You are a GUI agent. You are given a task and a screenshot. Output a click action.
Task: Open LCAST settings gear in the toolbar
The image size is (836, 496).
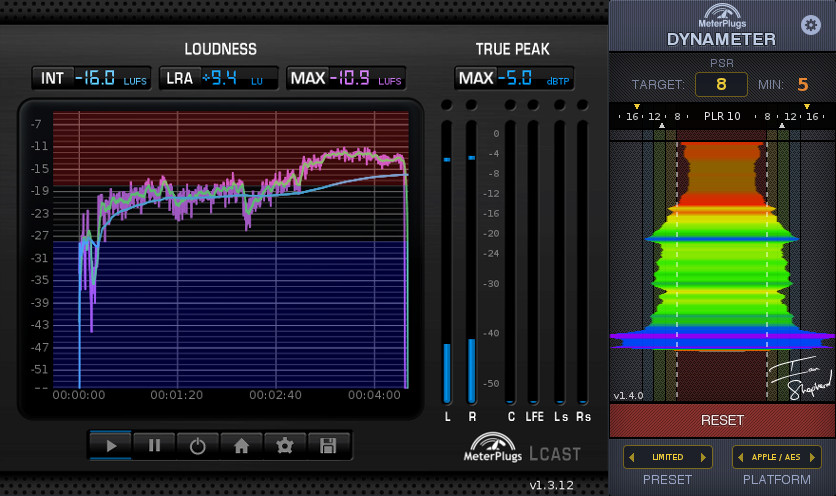[x=285, y=445]
